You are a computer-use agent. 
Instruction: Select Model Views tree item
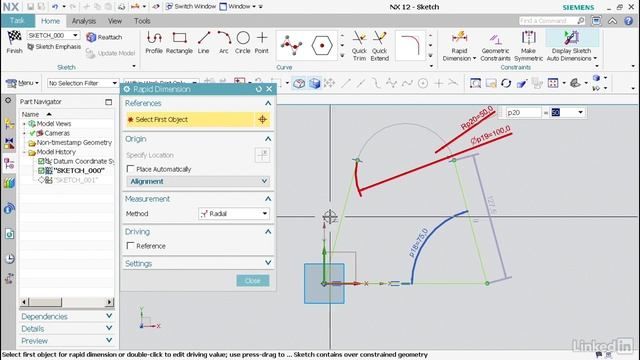pyautogui.click(x=49, y=124)
